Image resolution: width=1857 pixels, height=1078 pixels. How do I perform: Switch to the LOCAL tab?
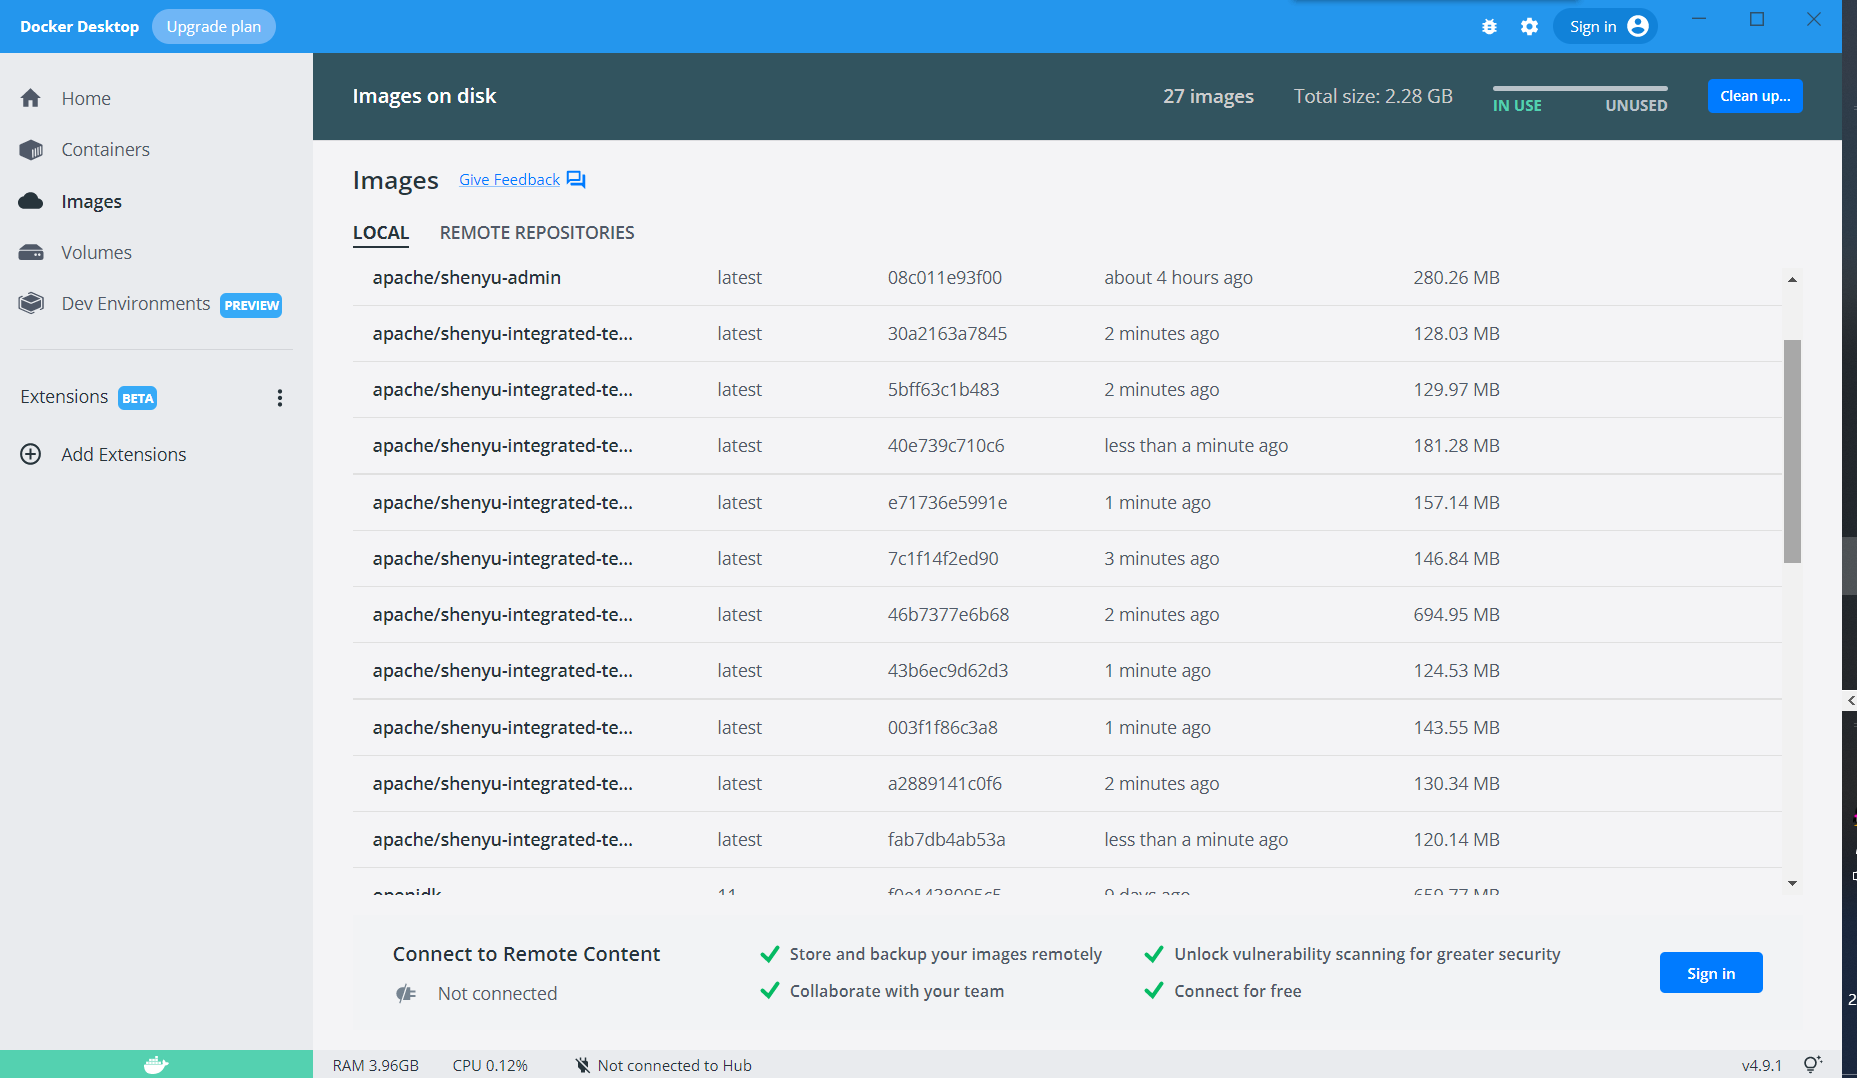coord(381,233)
